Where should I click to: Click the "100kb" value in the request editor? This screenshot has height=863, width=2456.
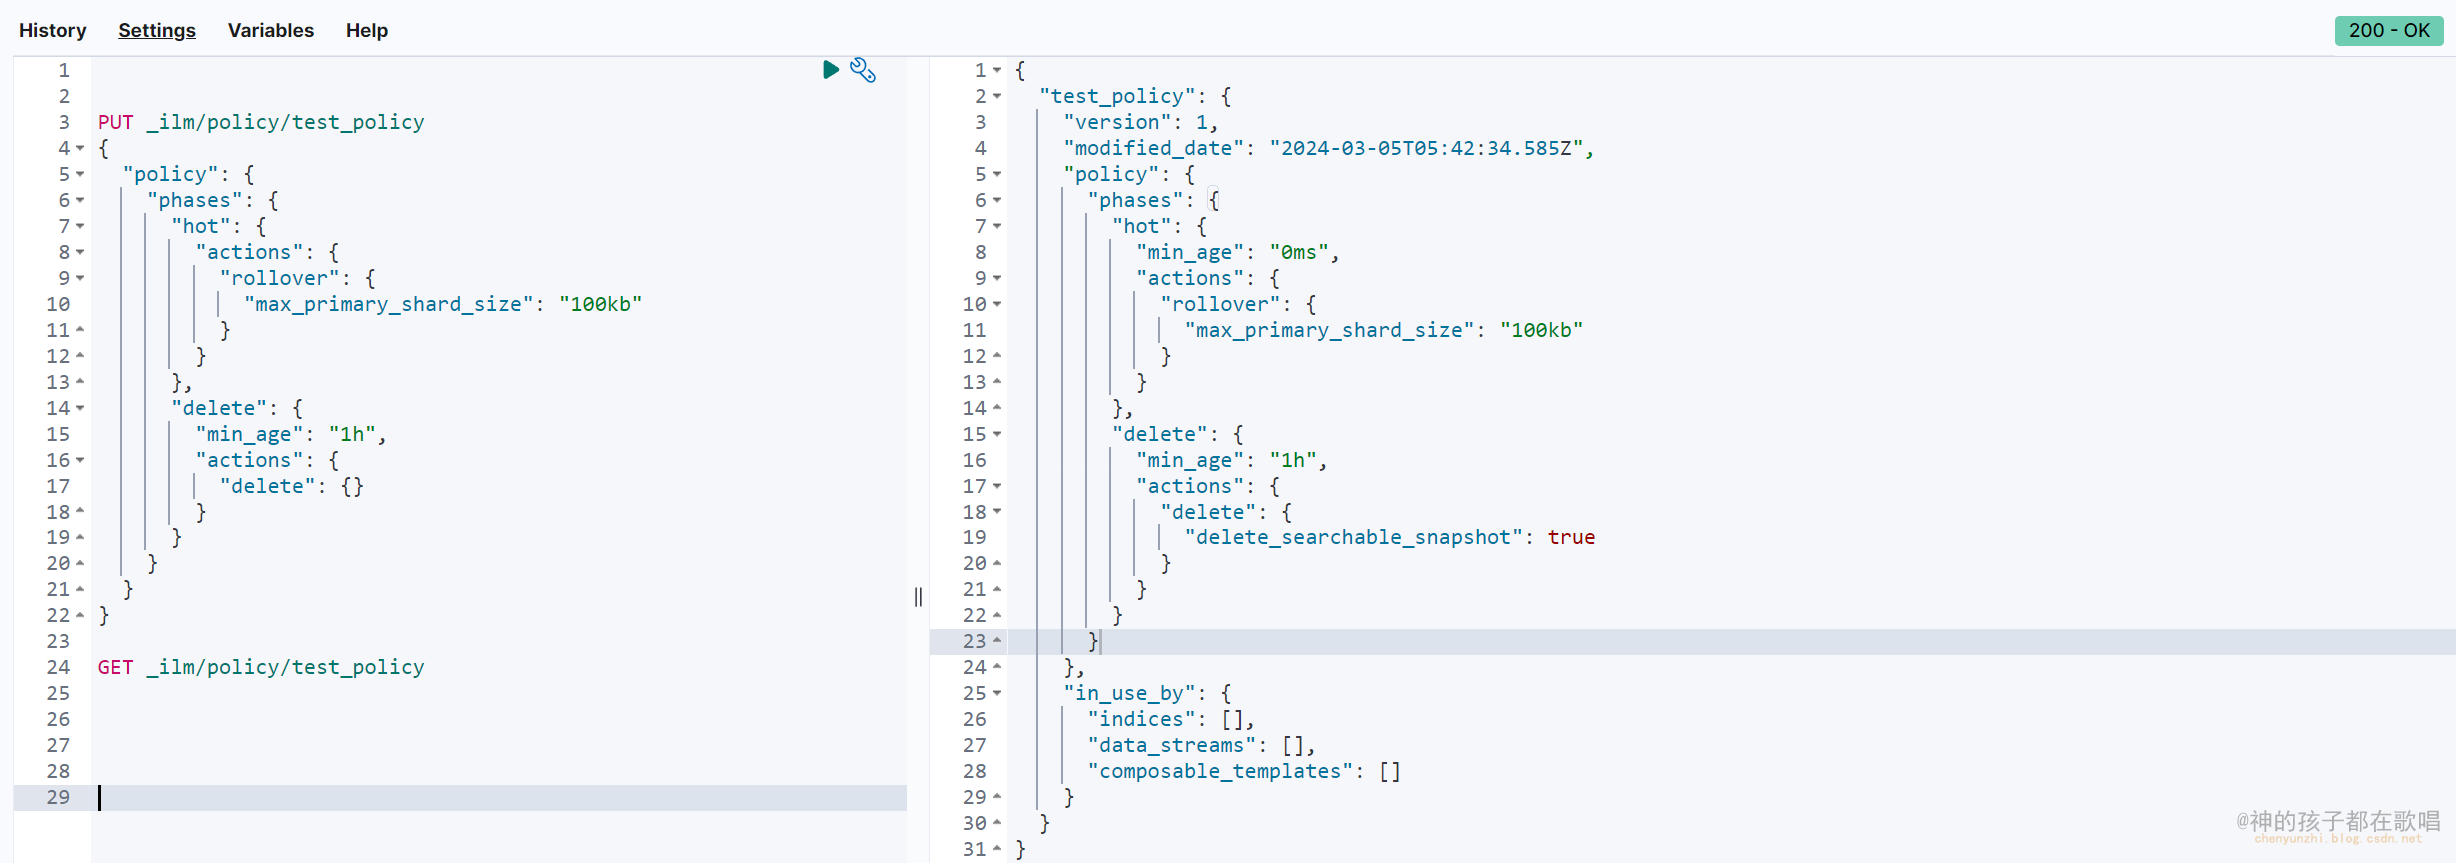pos(600,304)
